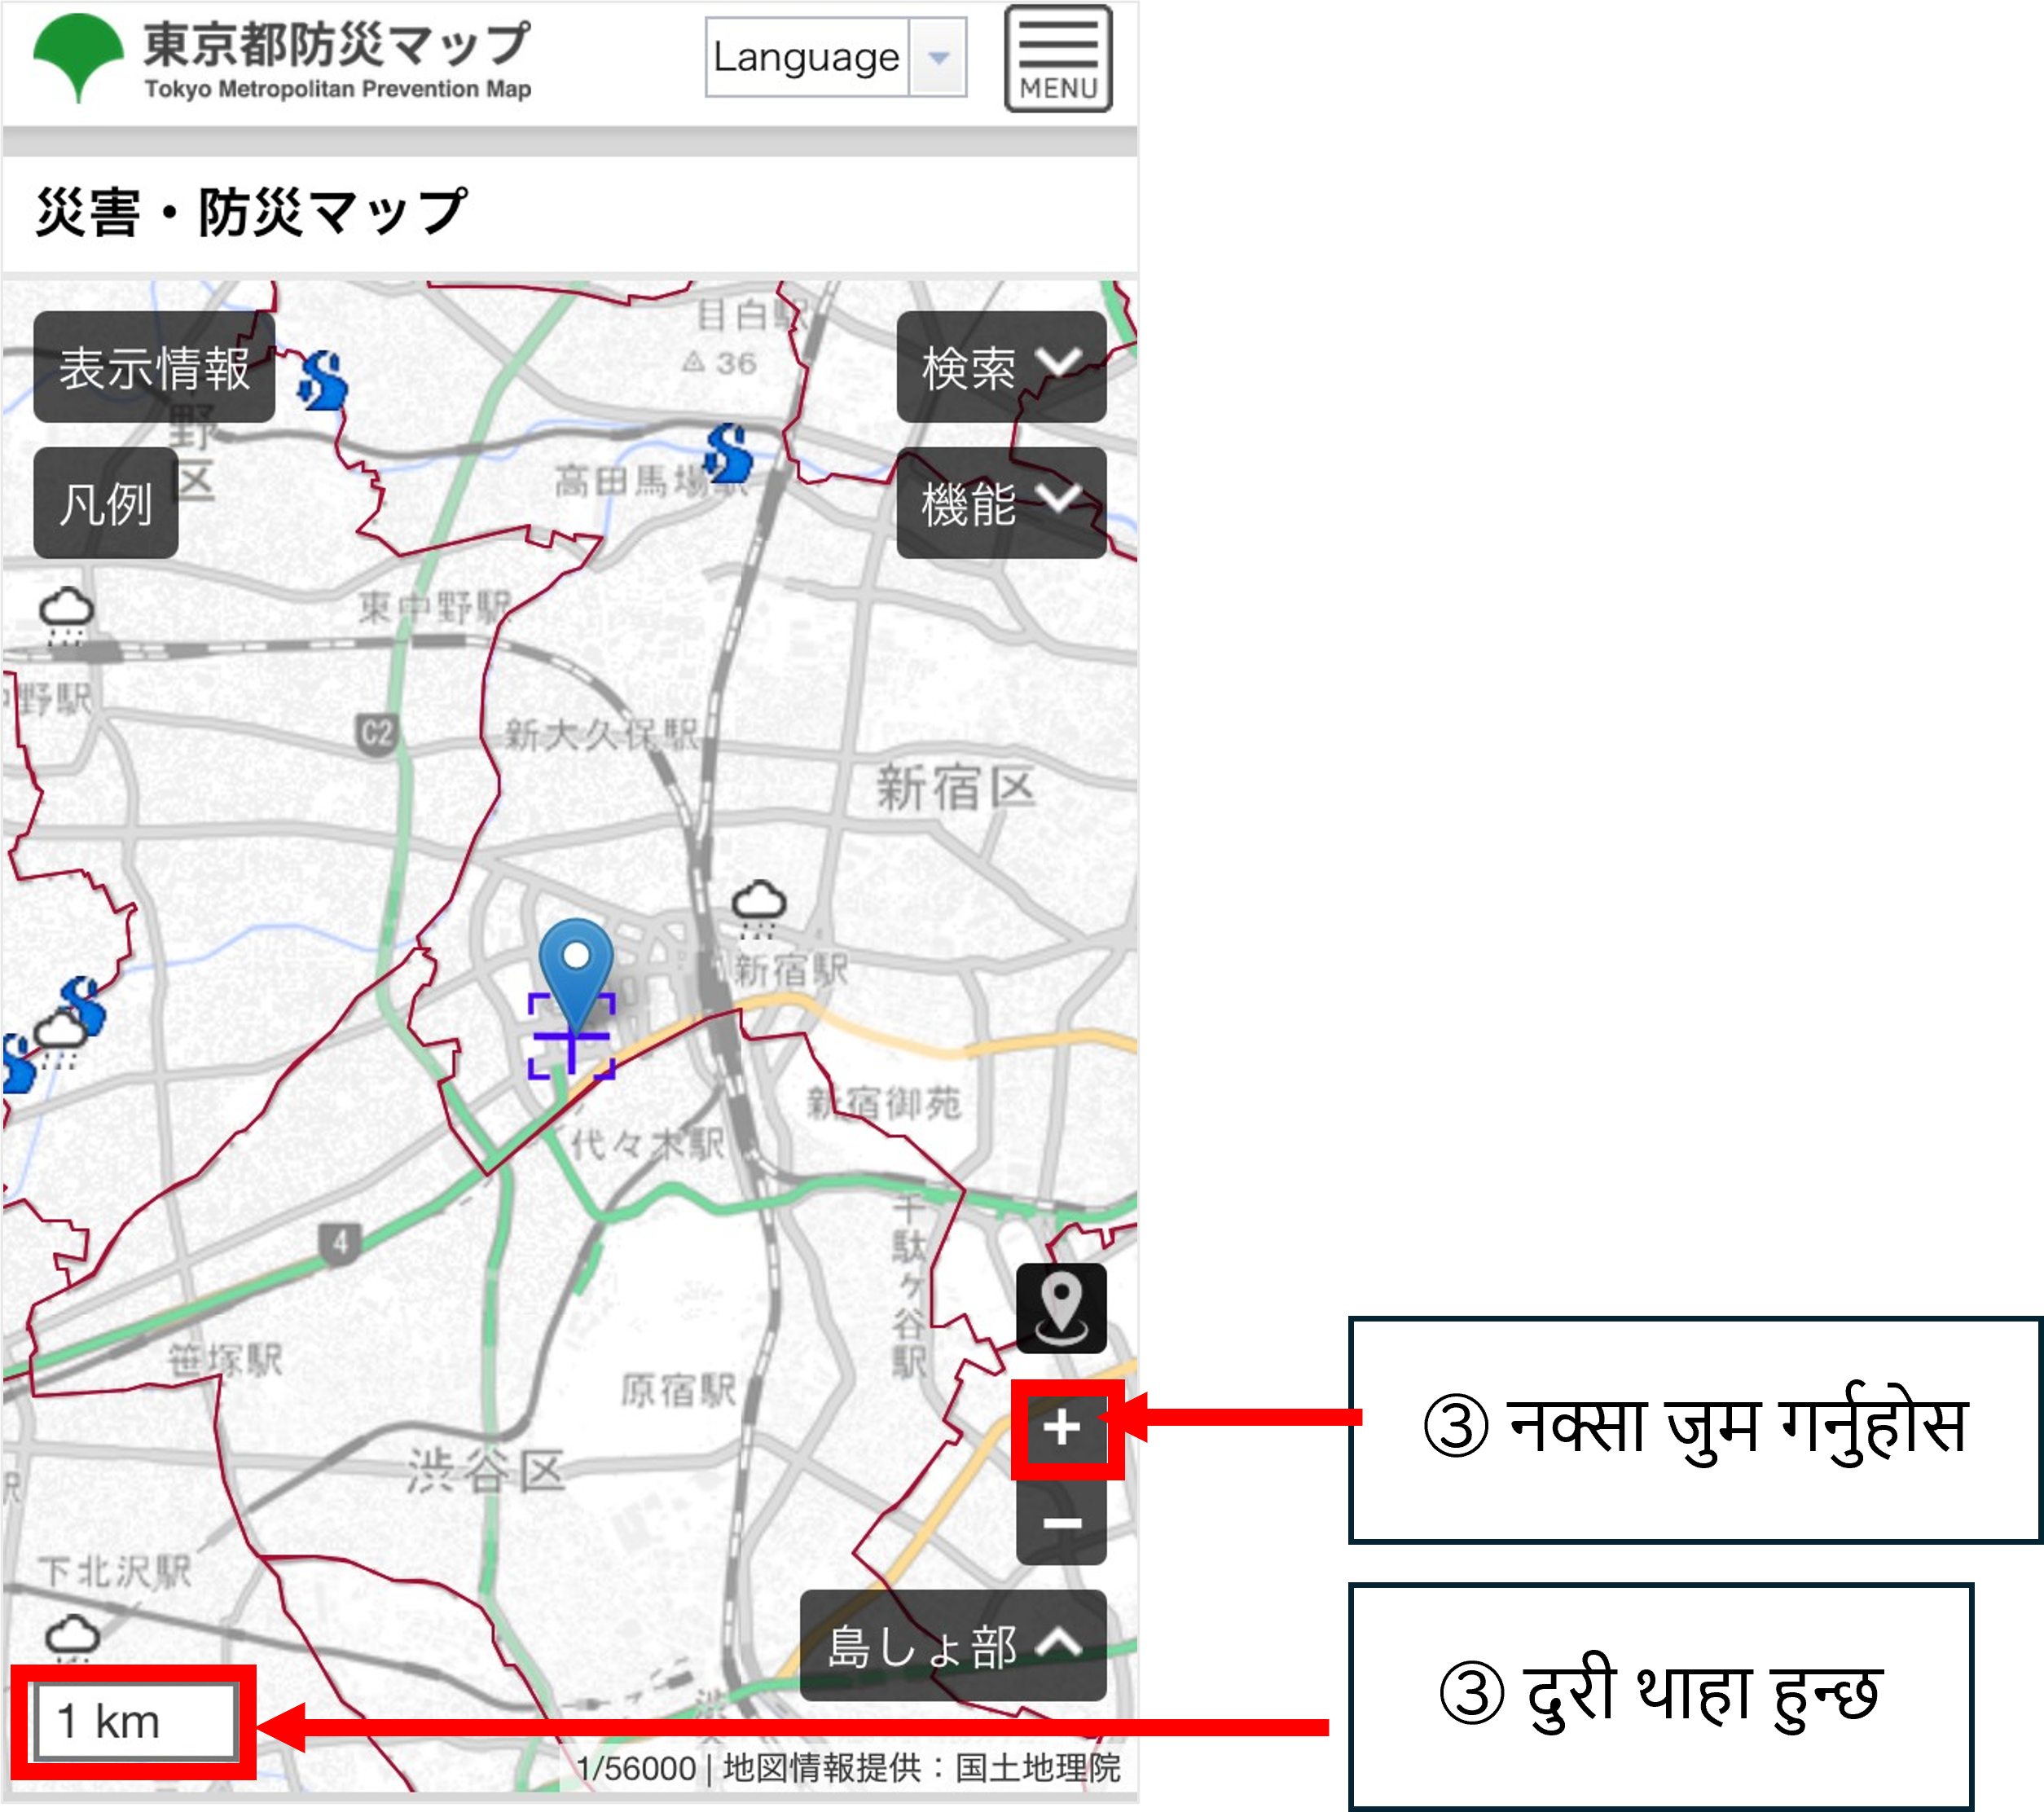Click the current location pin icon
The height and width of the screenshot is (1812, 2044).
(1061, 1307)
